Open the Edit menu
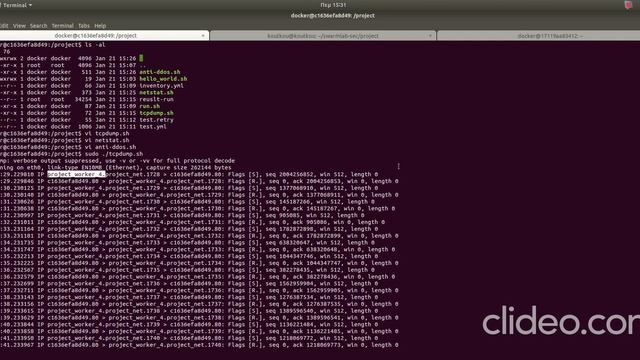The width and height of the screenshot is (640, 360). click(4, 26)
